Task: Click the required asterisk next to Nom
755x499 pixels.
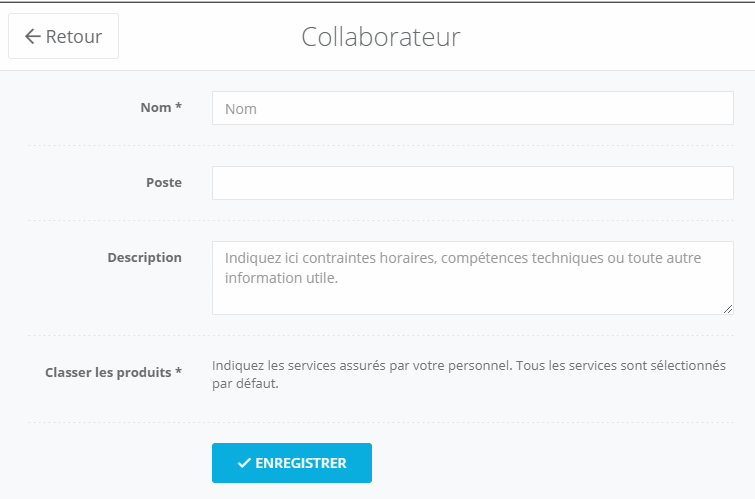Action: [x=179, y=106]
